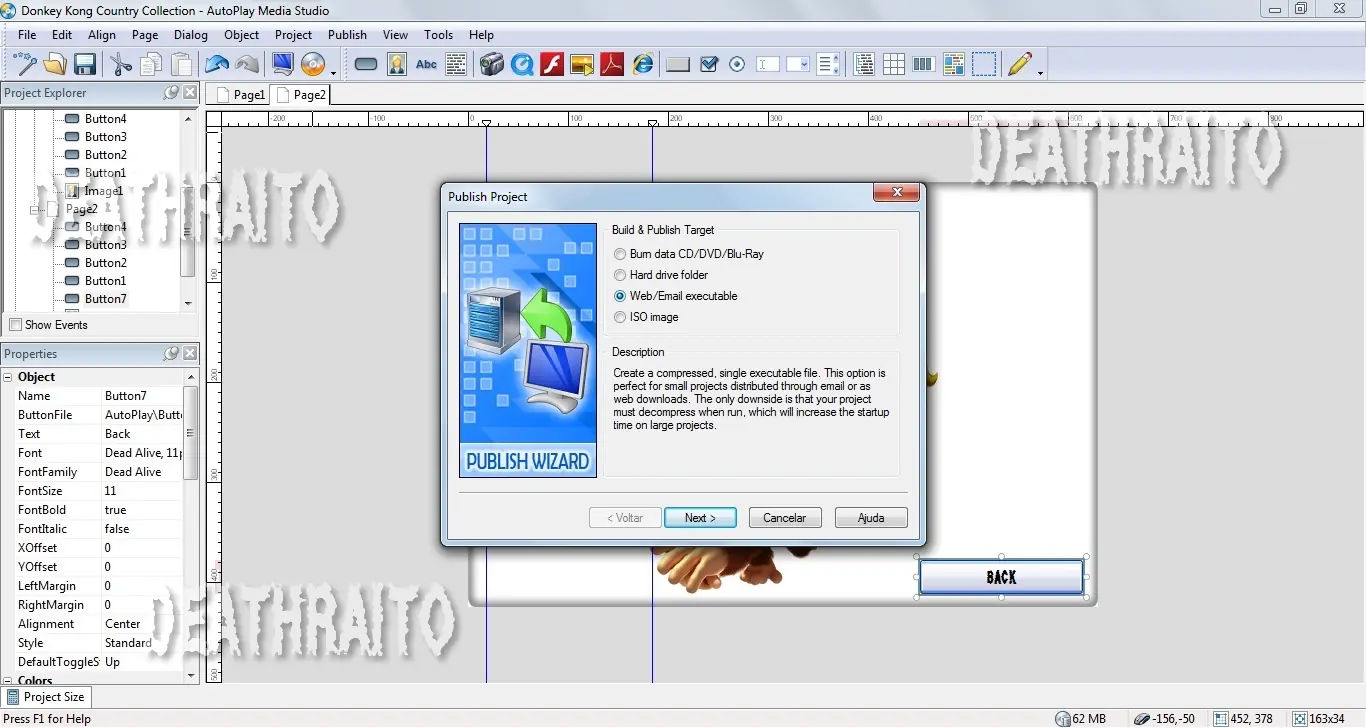The height and width of the screenshot is (728, 1366).
Task: Select the BACK button on the canvas
Action: pyautogui.click(x=1001, y=577)
